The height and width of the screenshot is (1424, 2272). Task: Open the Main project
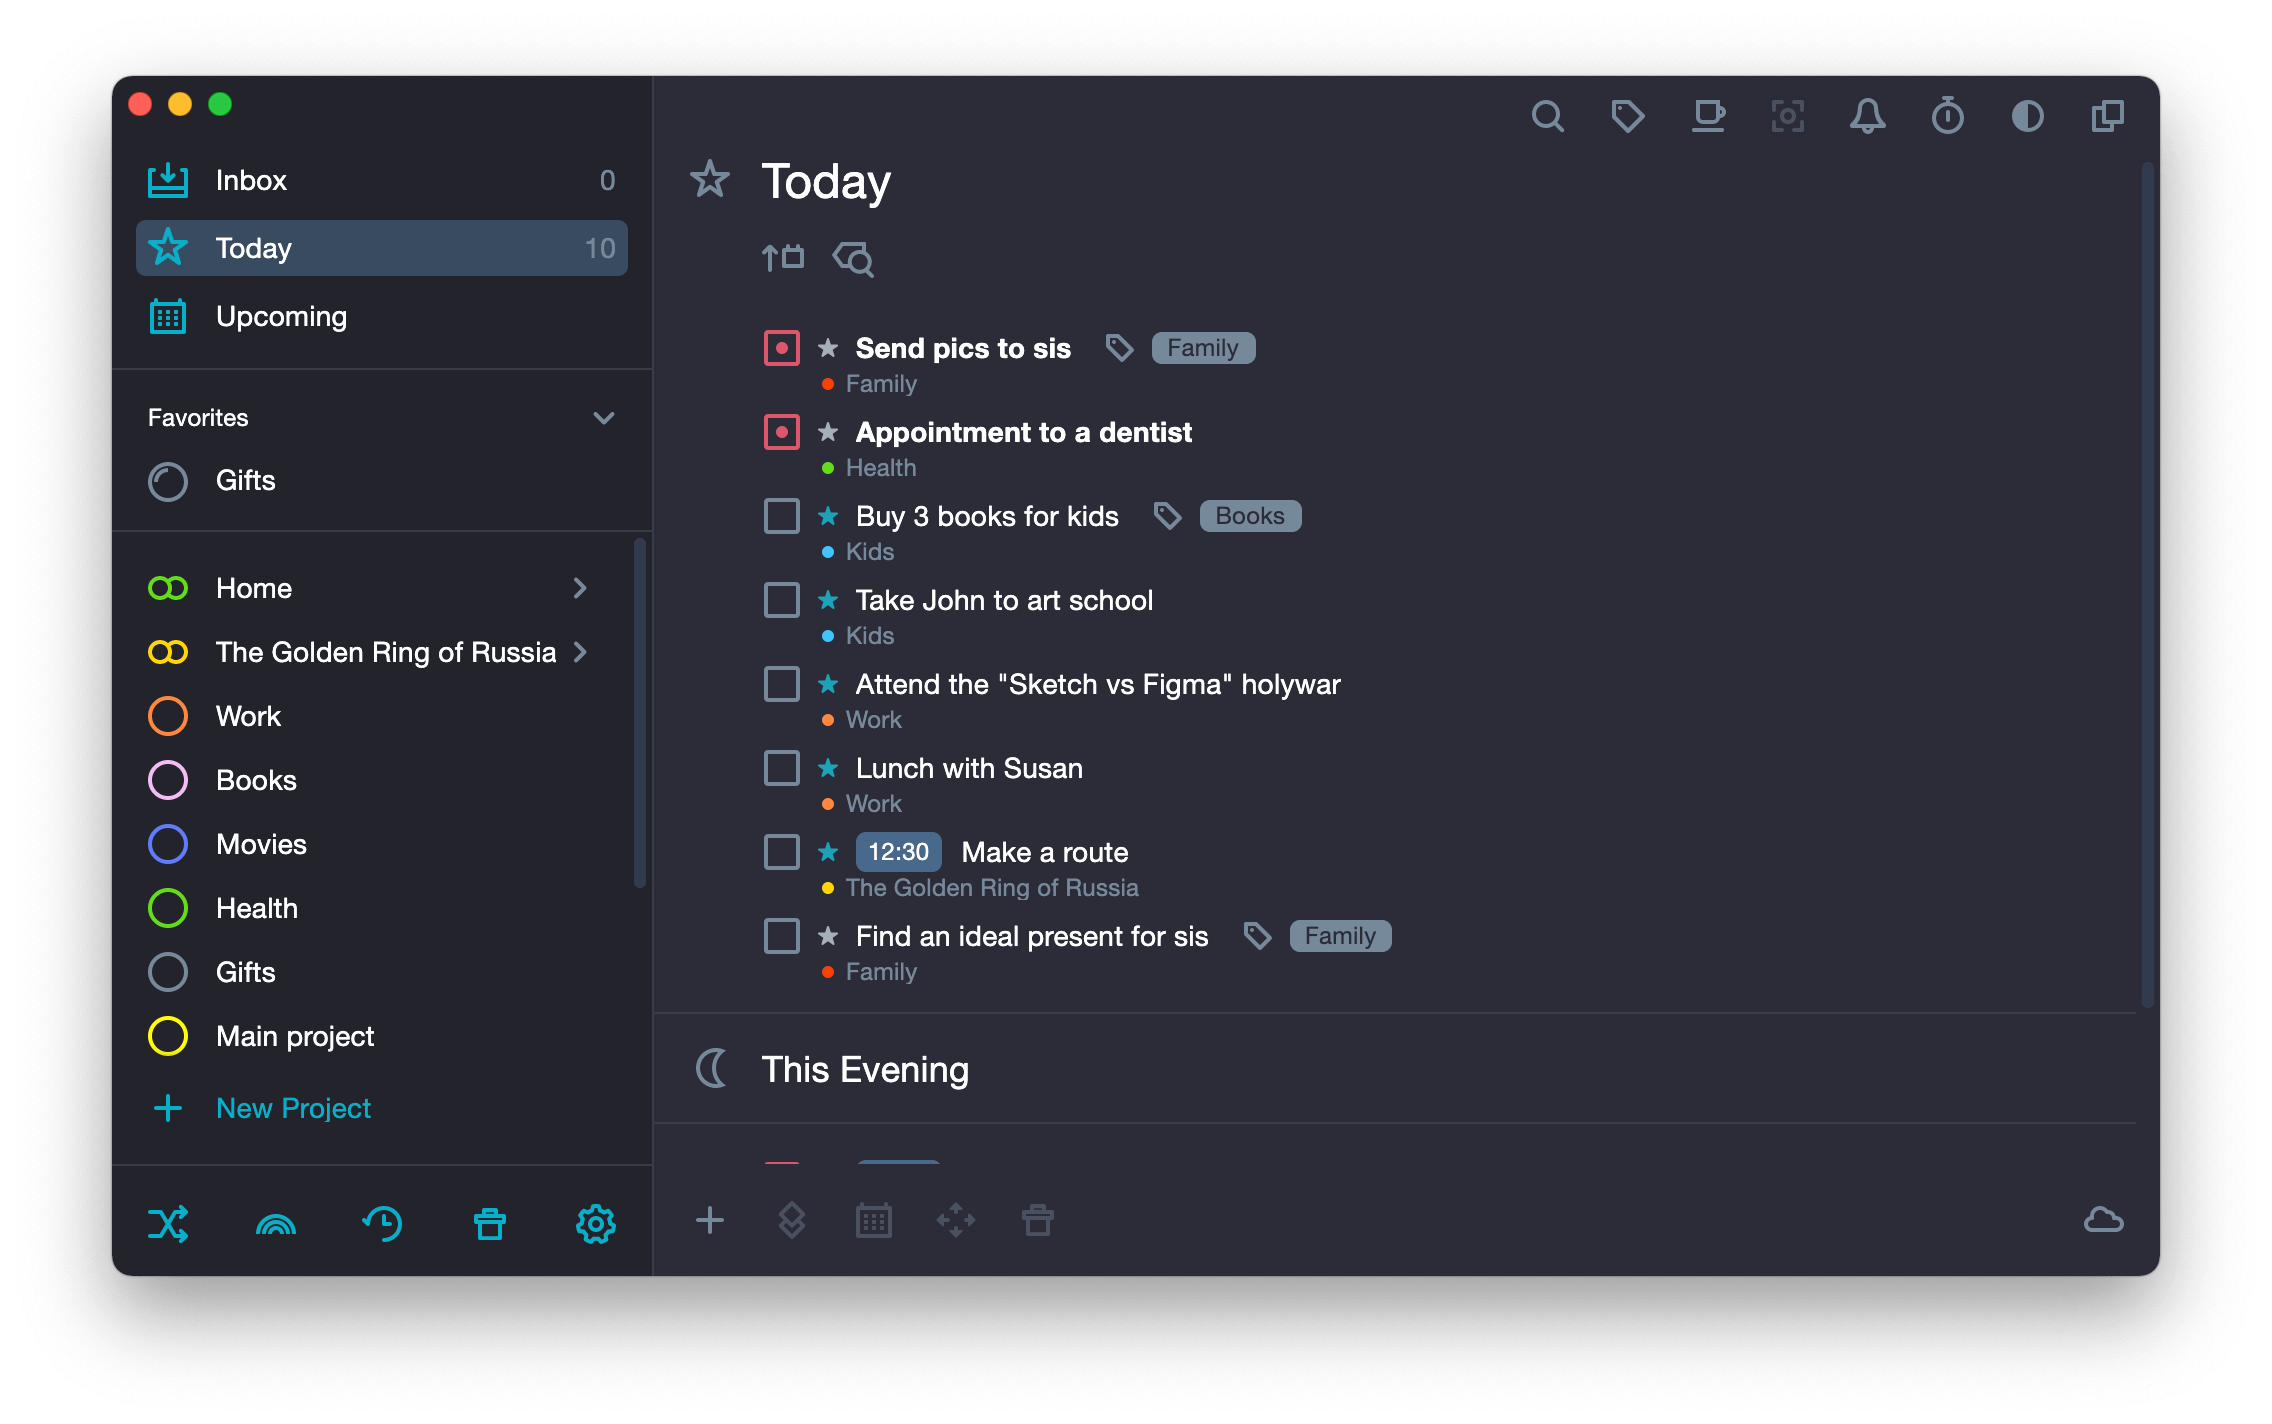click(382, 1036)
